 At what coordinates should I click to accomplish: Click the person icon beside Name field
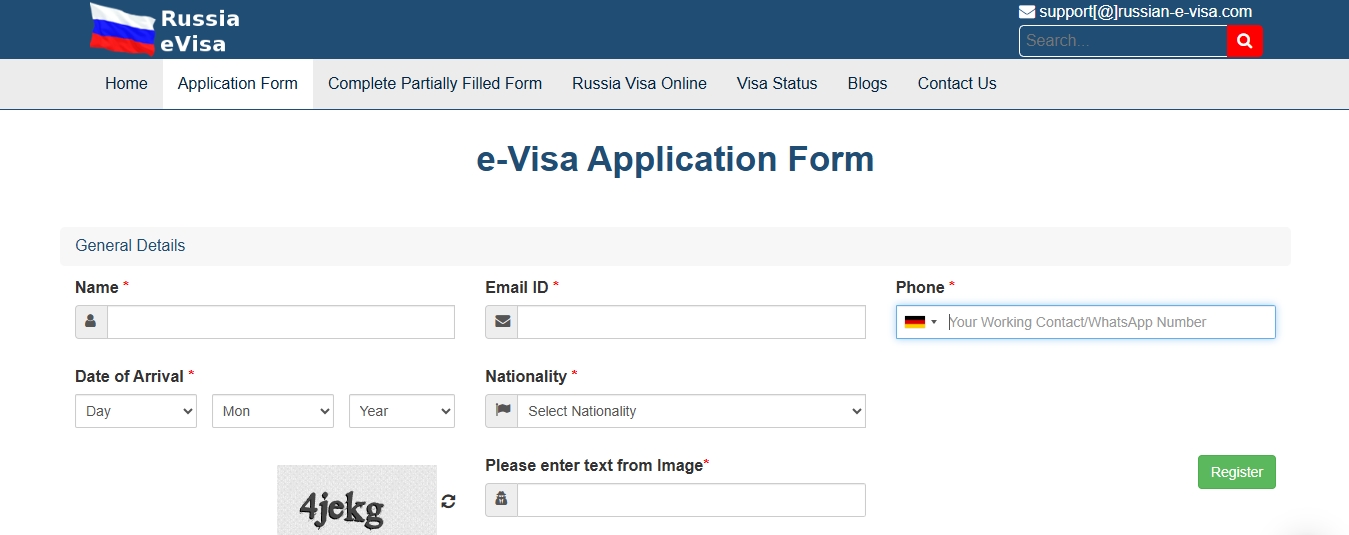[91, 322]
